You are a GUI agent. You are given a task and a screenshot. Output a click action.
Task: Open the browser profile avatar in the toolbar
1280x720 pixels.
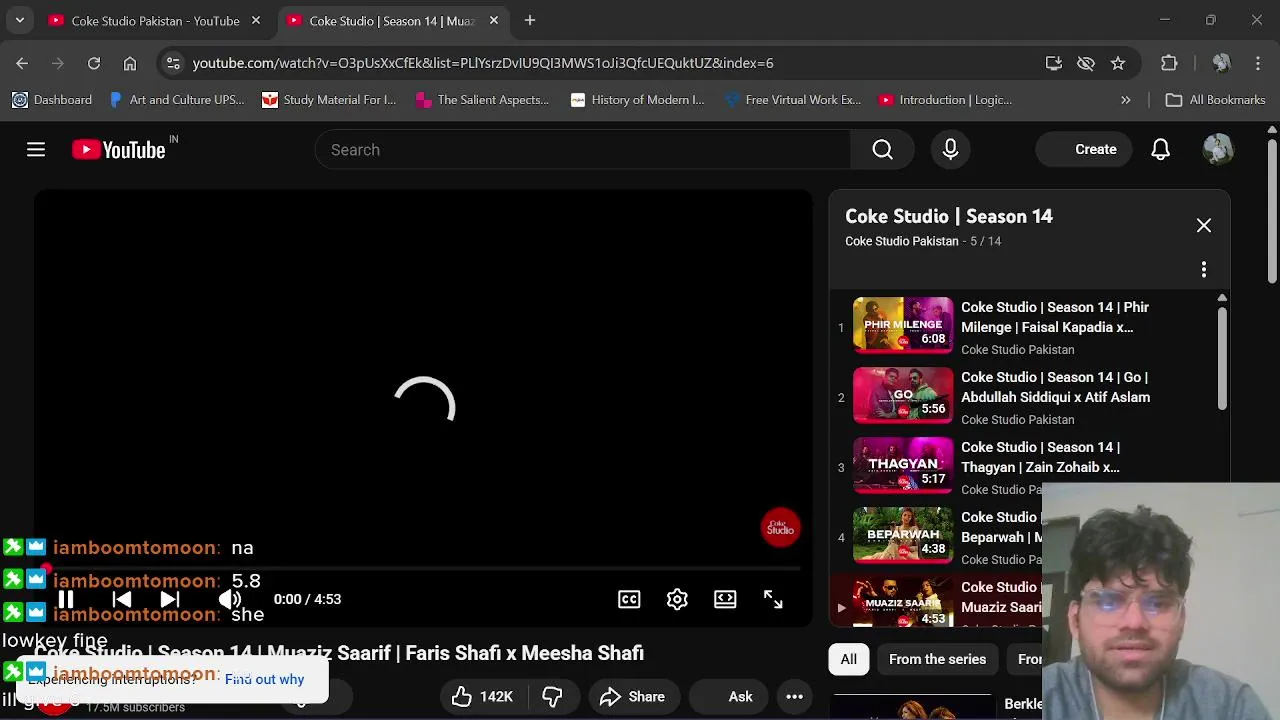(x=1221, y=63)
